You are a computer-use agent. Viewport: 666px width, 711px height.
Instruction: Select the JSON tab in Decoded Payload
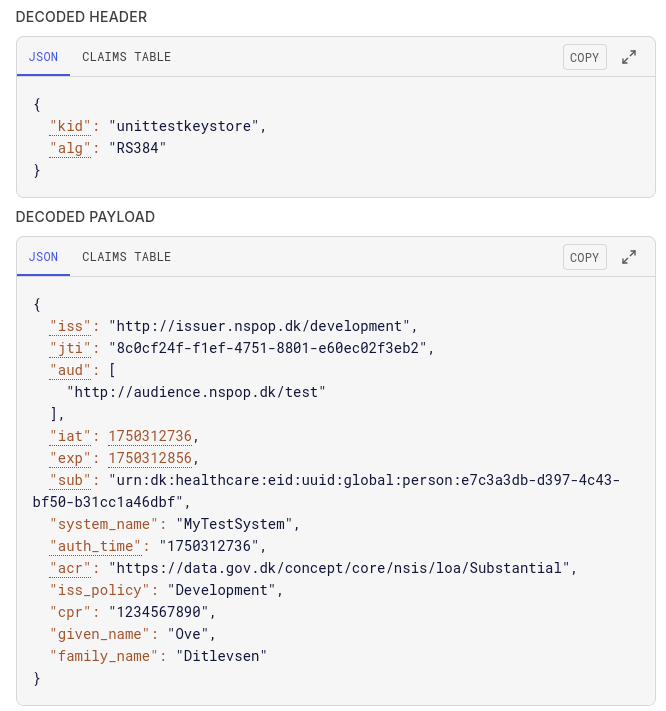(x=43, y=257)
